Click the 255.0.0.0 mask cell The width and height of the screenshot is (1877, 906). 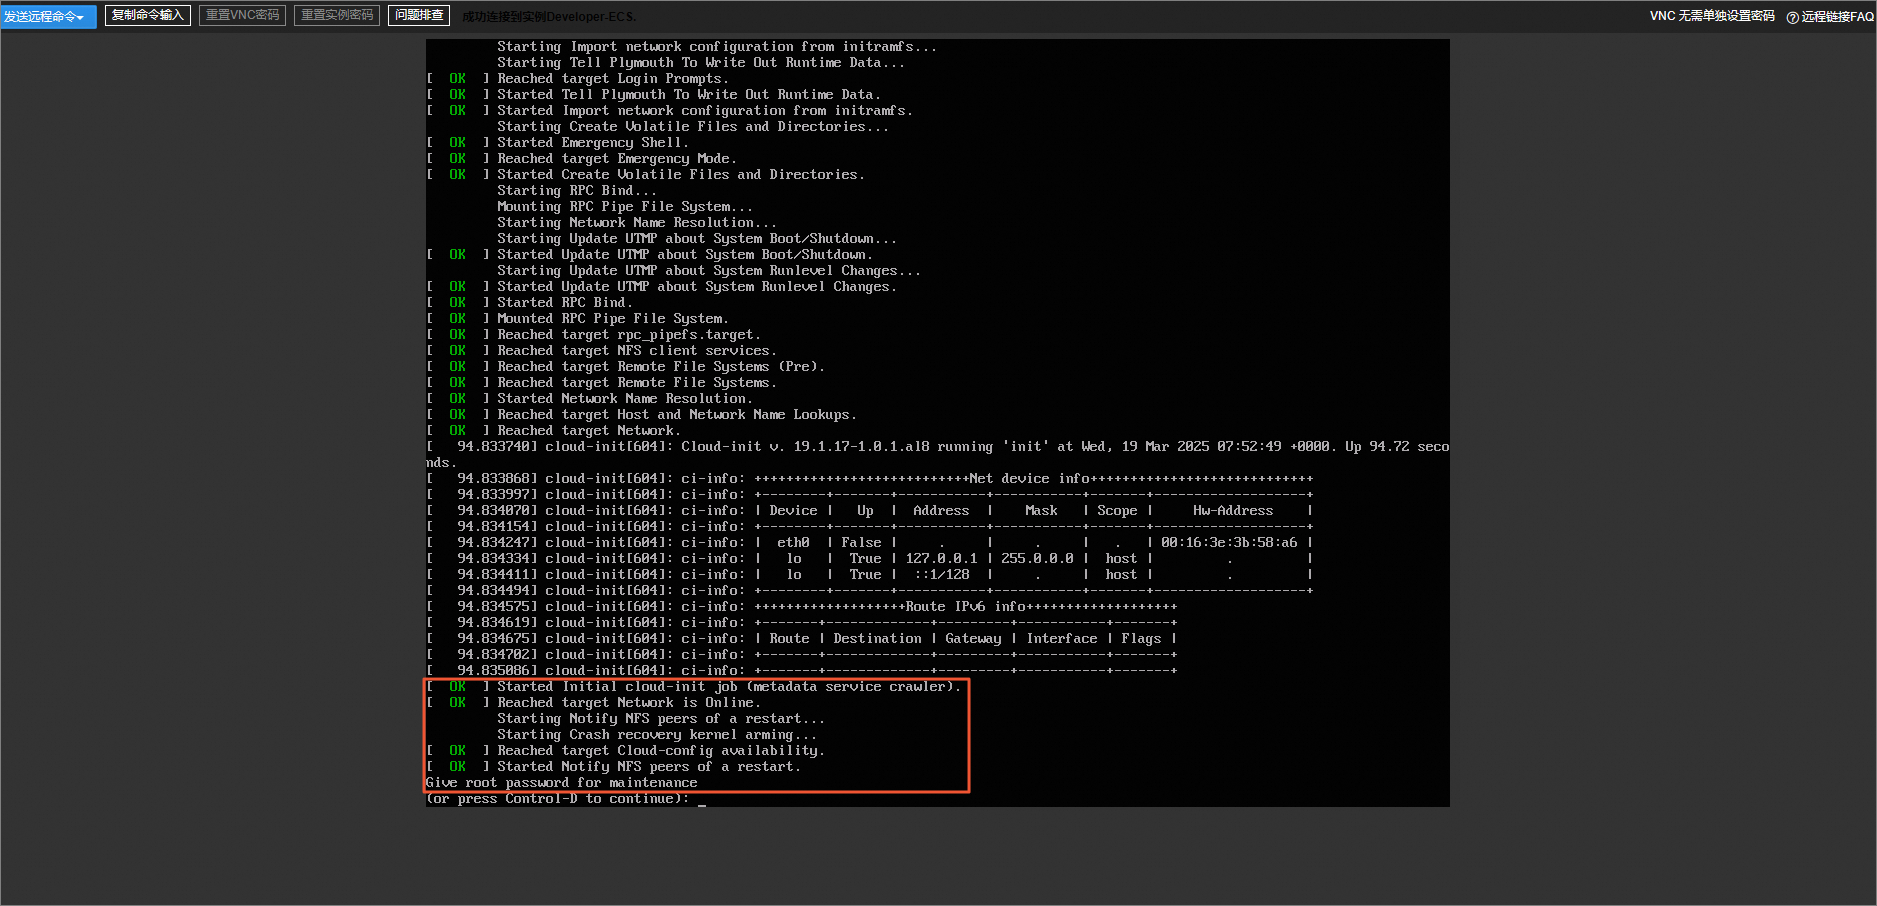click(x=1037, y=559)
